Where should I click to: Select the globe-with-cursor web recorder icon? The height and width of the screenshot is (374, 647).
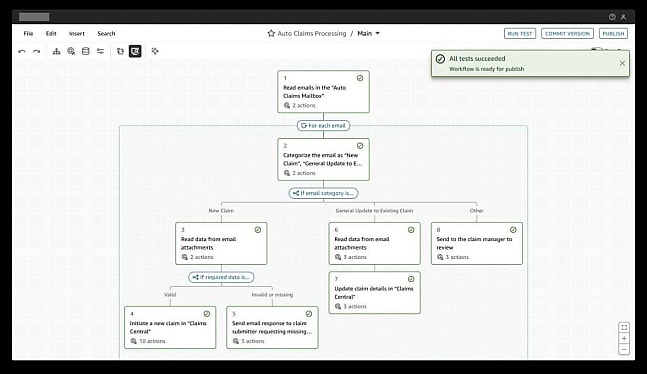tap(71, 51)
